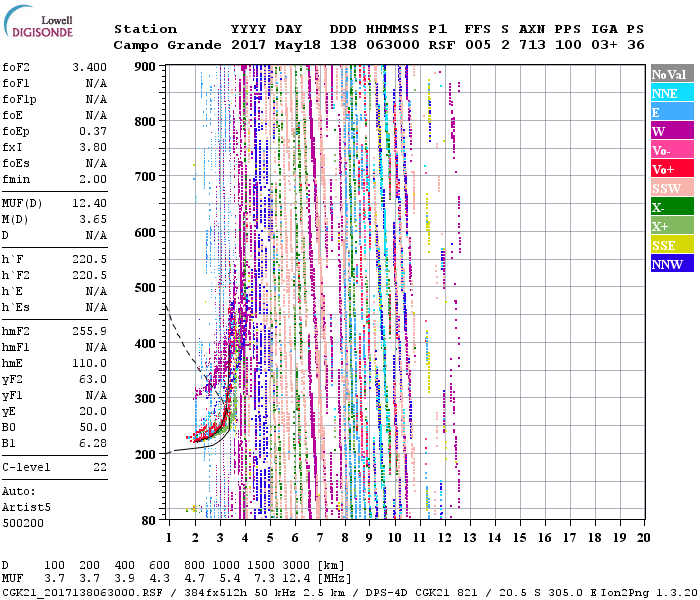The height and width of the screenshot is (600, 700).
Task: Click the 500 km y-axis label
Action: coord(145,288)
